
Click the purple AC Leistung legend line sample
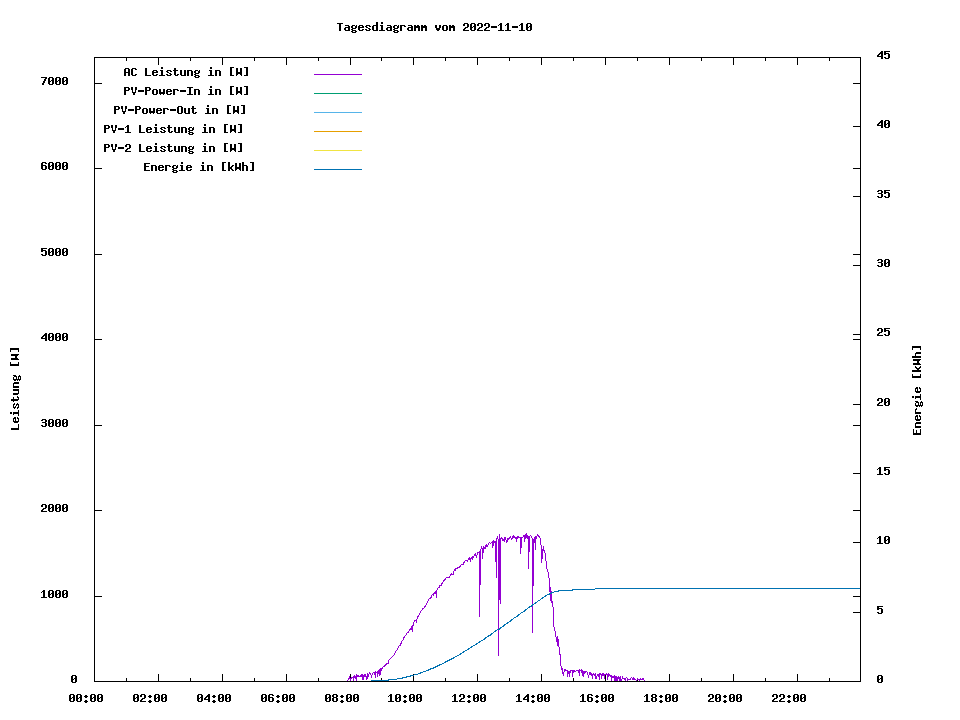point(337,74)
